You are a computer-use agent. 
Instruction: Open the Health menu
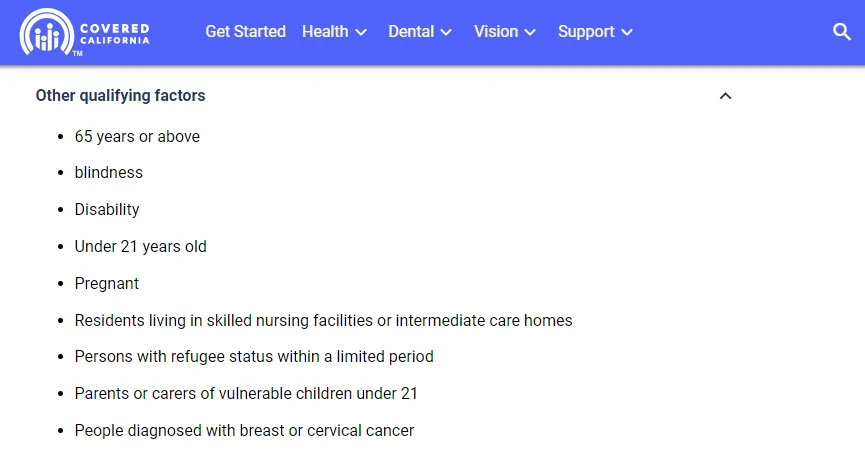(x=334, y=31)
